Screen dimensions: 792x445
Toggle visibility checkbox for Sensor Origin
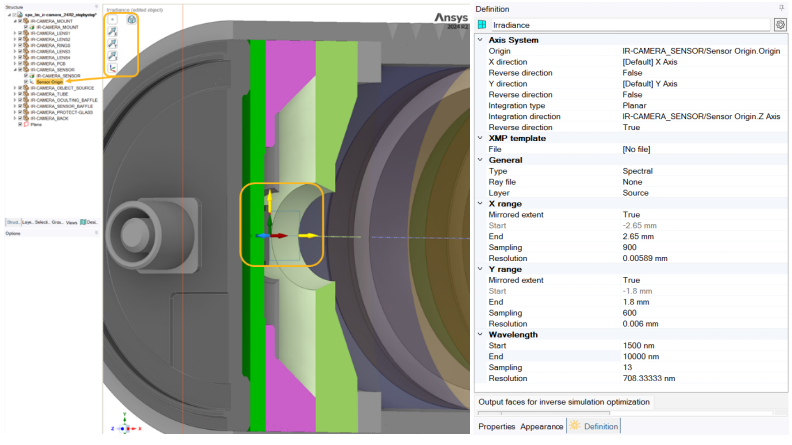26,82
